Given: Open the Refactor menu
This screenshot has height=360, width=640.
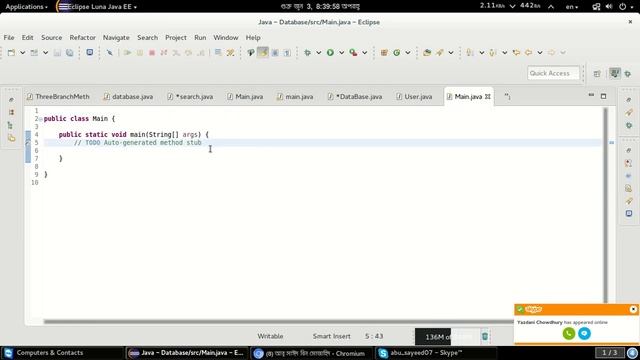Looking at the screenshot, I should click(x=82, y=38).
